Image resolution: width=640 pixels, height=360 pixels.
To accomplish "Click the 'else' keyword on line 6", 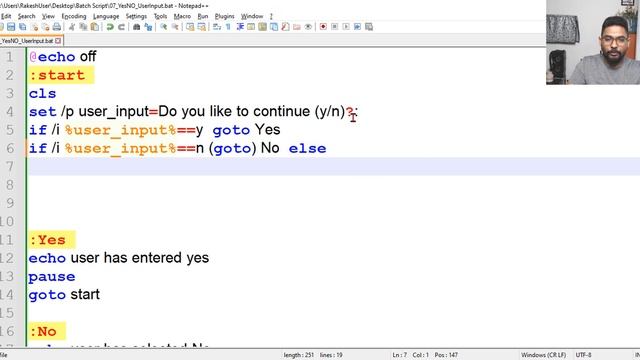I will [x=307, y=149].
